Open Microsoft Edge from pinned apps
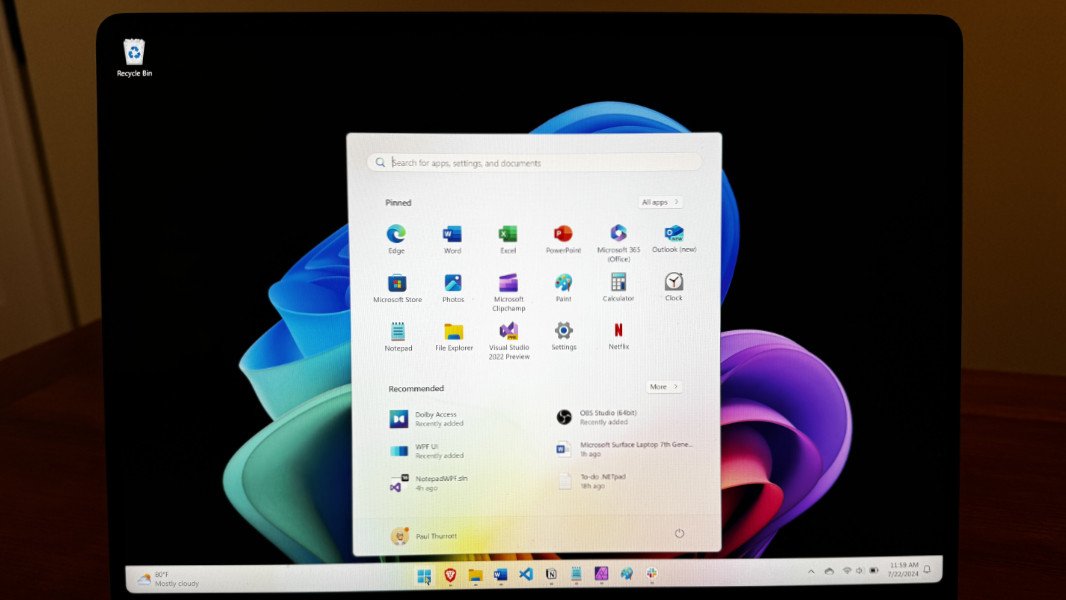1066x600 pixels. click(x=397, y=235)
